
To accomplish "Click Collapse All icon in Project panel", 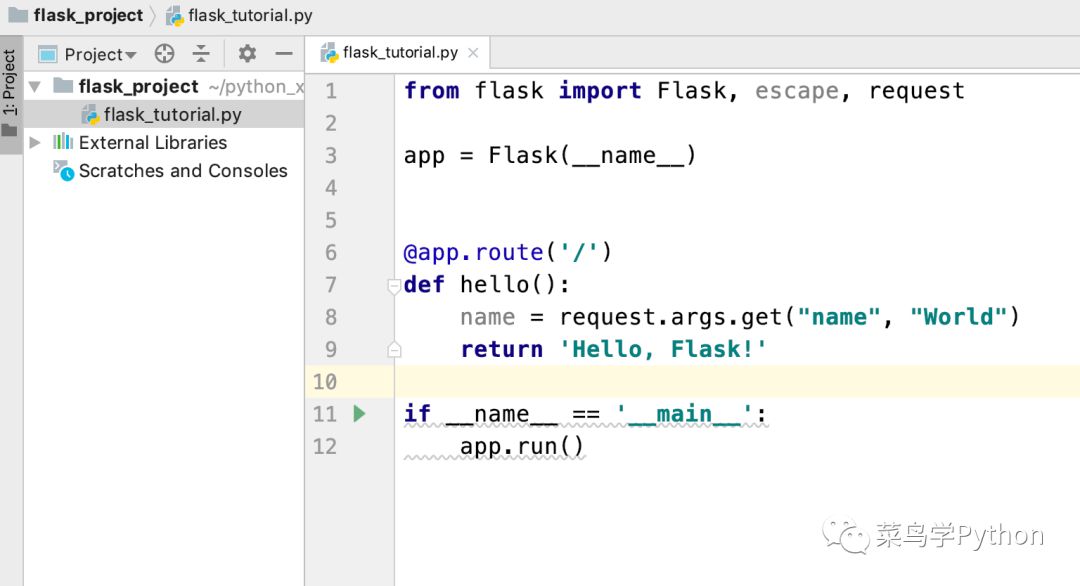I will (x=201, y=54).
